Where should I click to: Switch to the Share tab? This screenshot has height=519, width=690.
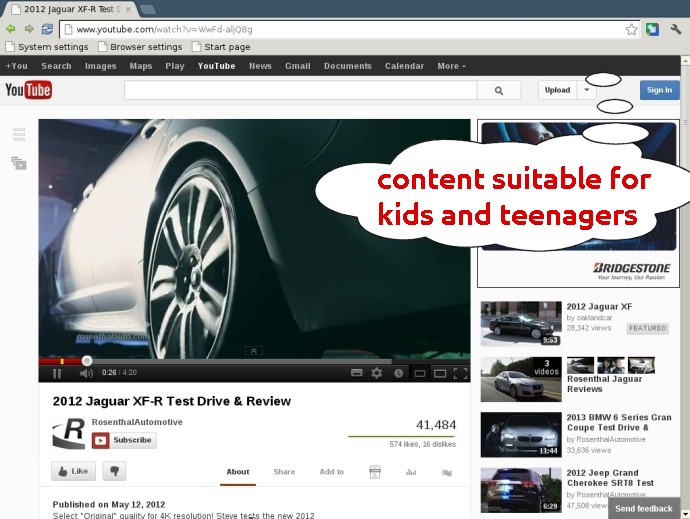pyautogui.click(x=284, y=472)
